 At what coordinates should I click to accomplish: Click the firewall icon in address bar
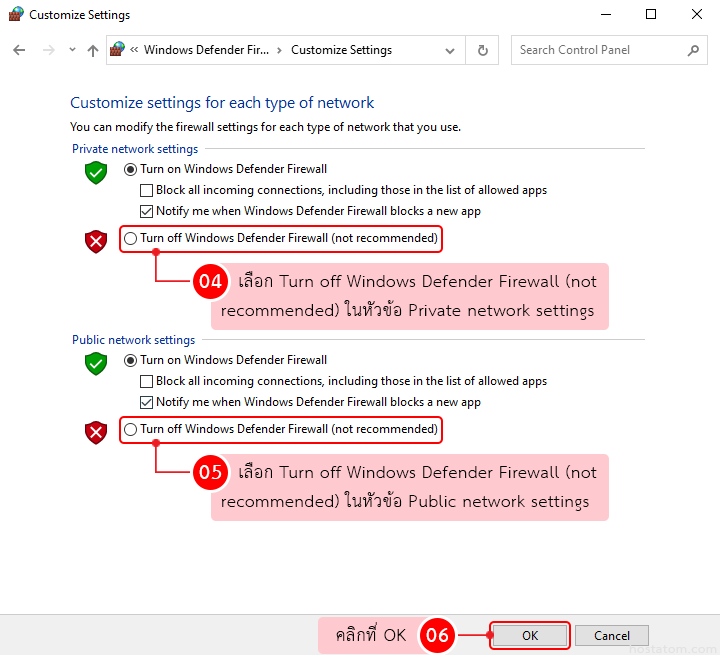pos(118,50)
